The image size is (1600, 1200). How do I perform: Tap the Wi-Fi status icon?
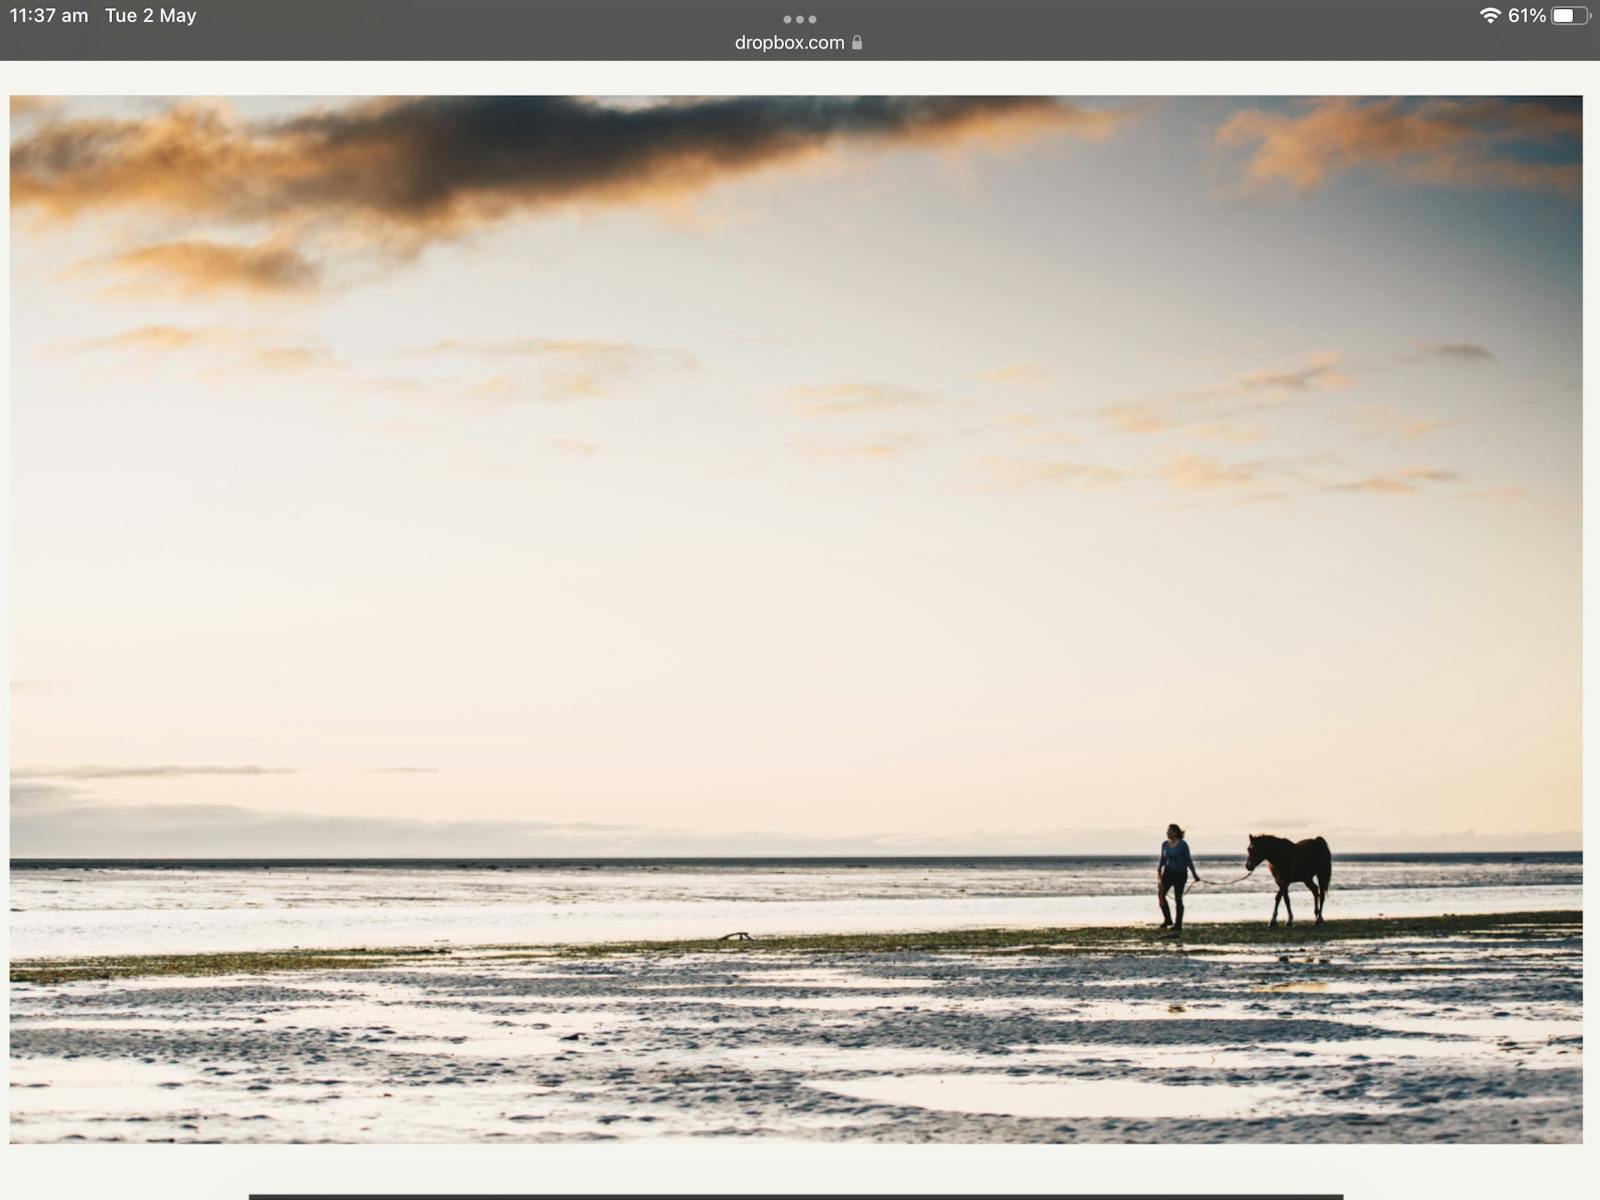pyautogui.click(x=1489, y=16)
